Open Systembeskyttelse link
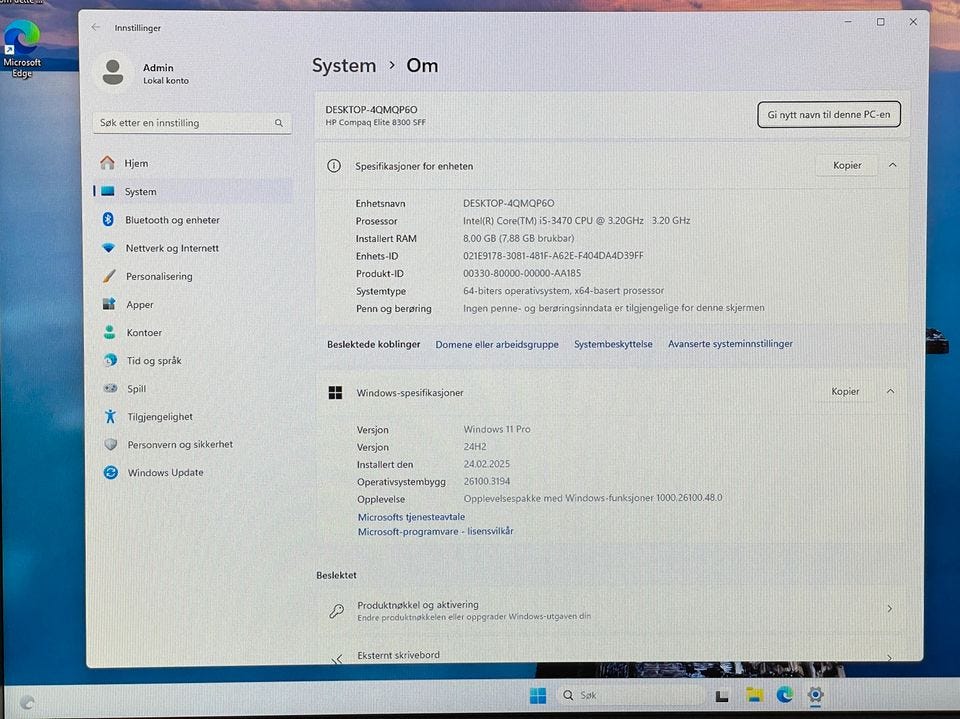 point(613,344)
